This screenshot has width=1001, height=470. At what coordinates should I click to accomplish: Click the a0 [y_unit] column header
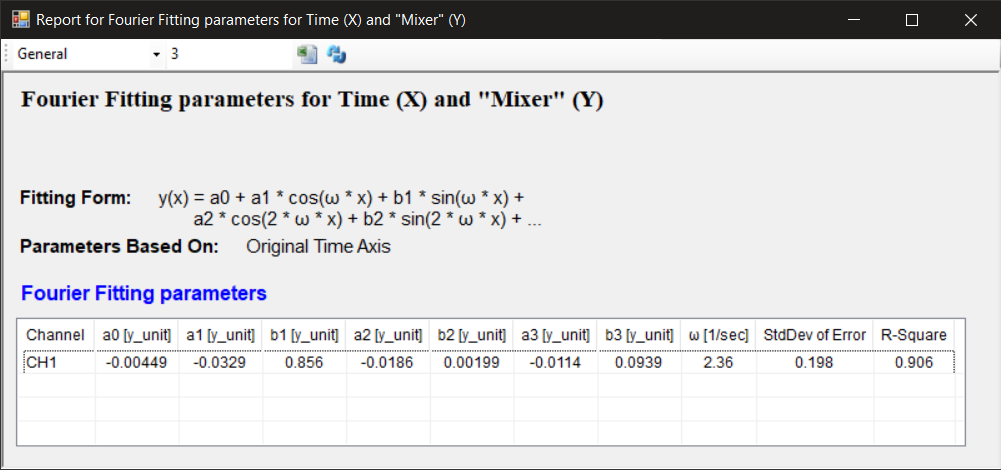point(137,335)
